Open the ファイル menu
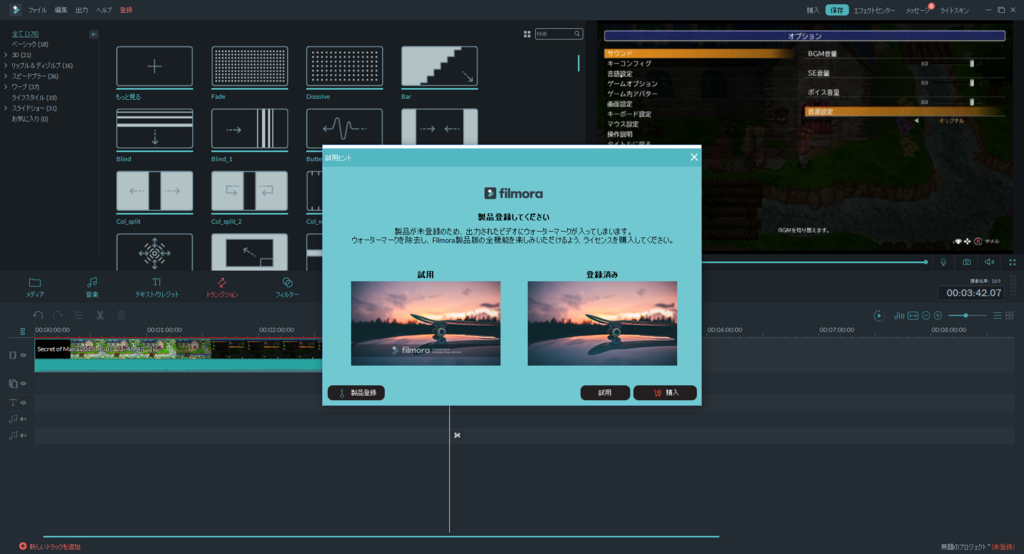 tap(37, 10)
